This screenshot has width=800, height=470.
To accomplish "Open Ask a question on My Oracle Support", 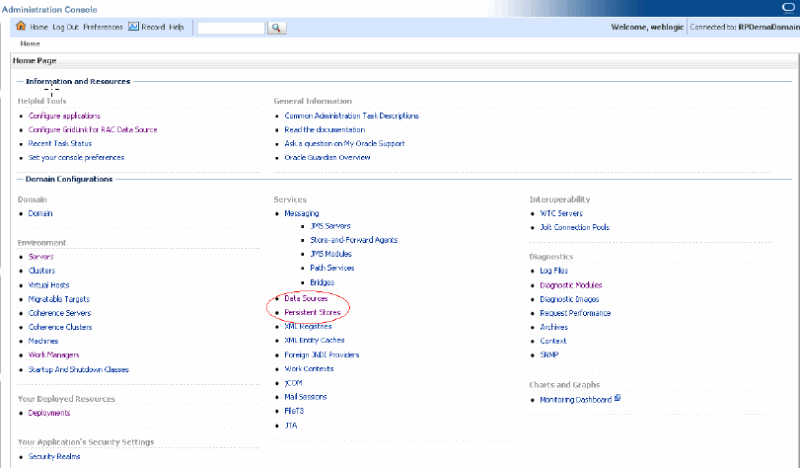I will [344, 143].
